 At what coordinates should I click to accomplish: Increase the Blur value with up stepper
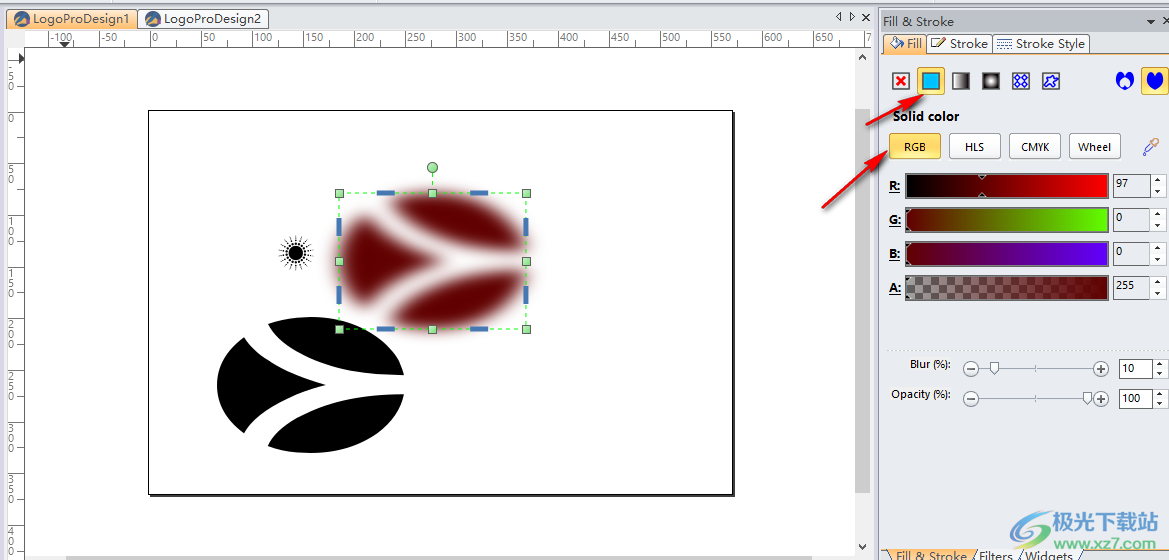1159,364
